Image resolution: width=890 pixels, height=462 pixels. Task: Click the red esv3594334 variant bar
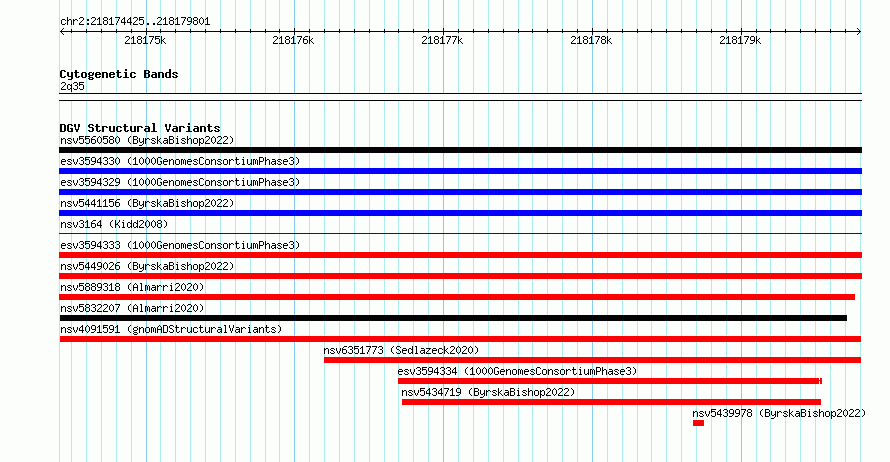pos(610,381)
